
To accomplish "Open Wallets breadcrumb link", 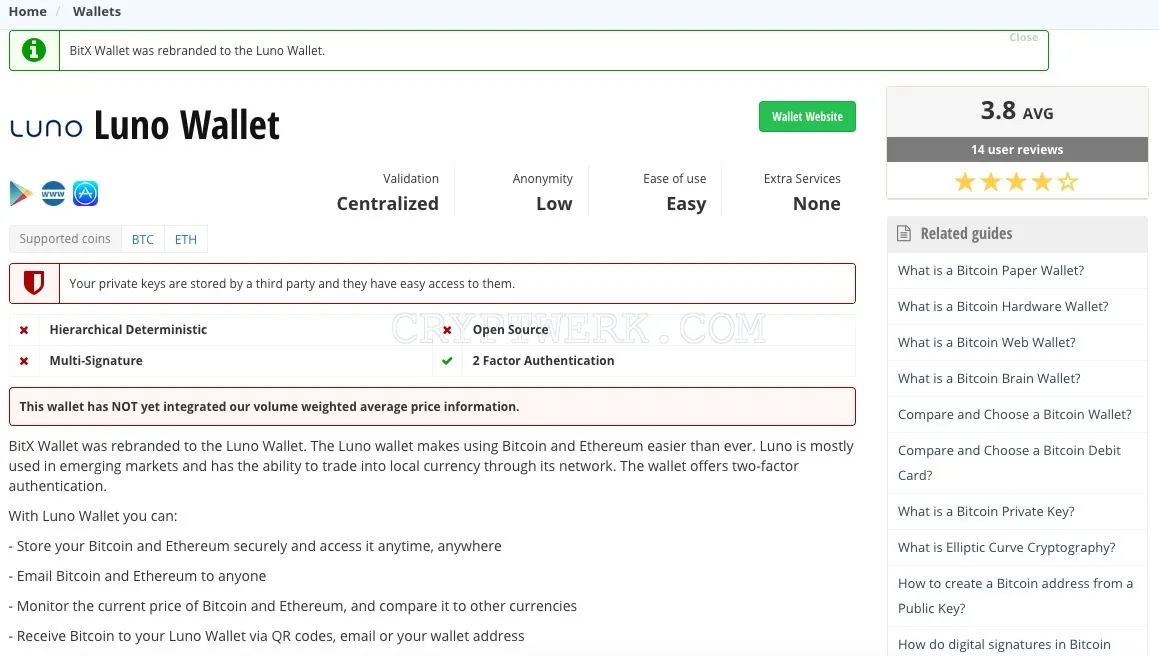I will (97, 12).
